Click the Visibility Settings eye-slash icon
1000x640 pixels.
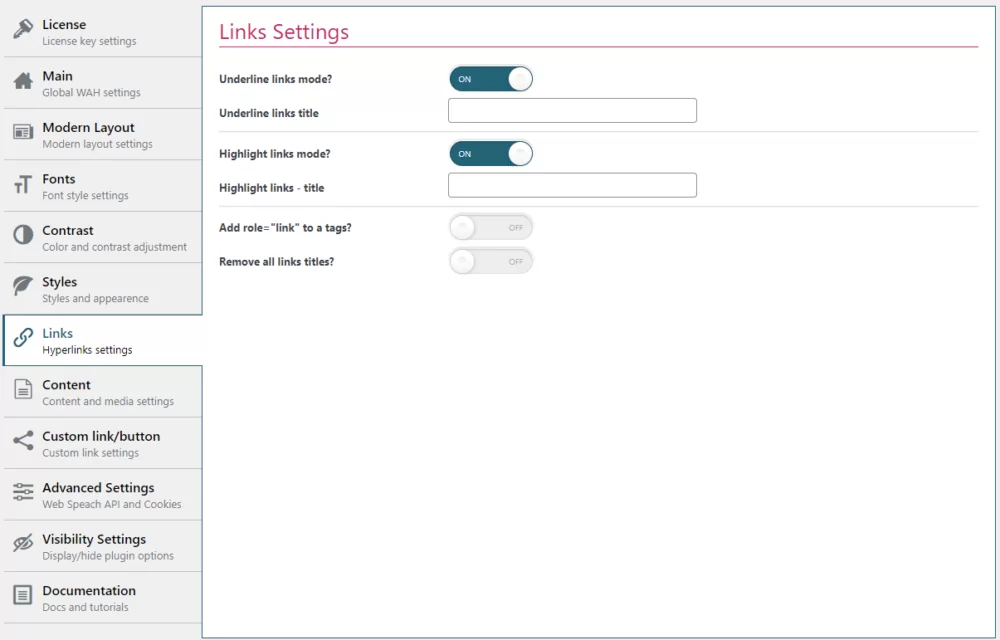(x=21, y=545)
